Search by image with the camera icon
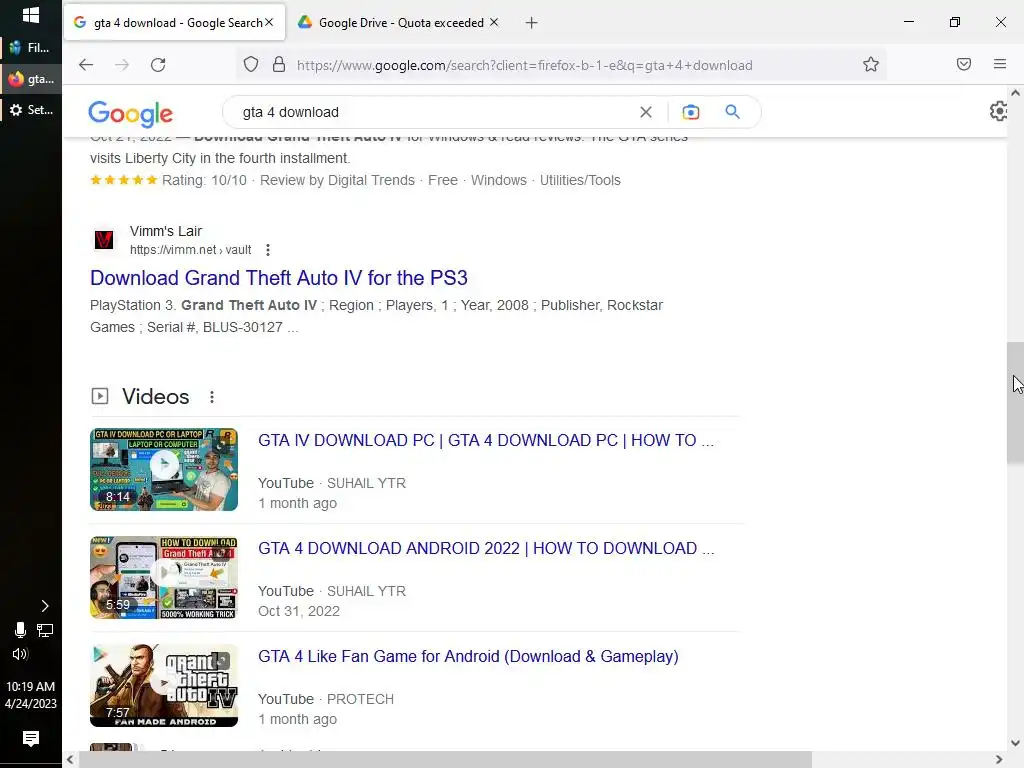 coord(690,112)
